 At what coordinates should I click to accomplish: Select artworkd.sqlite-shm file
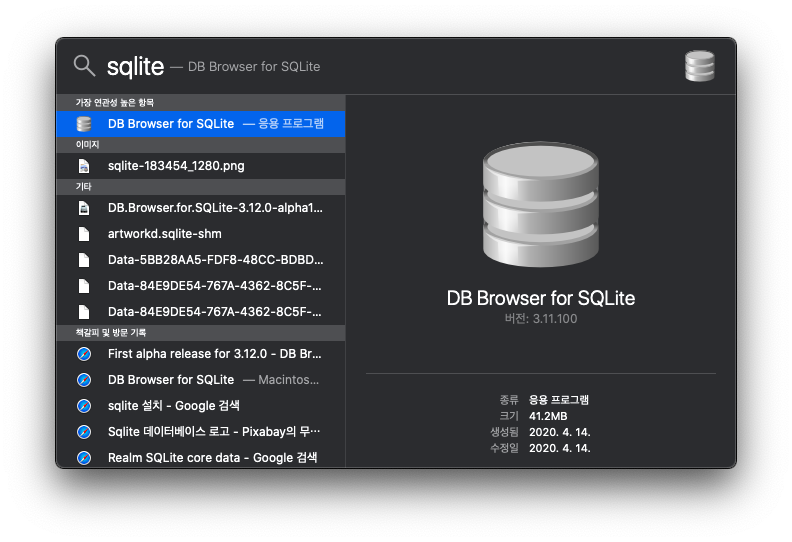pyautogui.click(x=201, y=234)
